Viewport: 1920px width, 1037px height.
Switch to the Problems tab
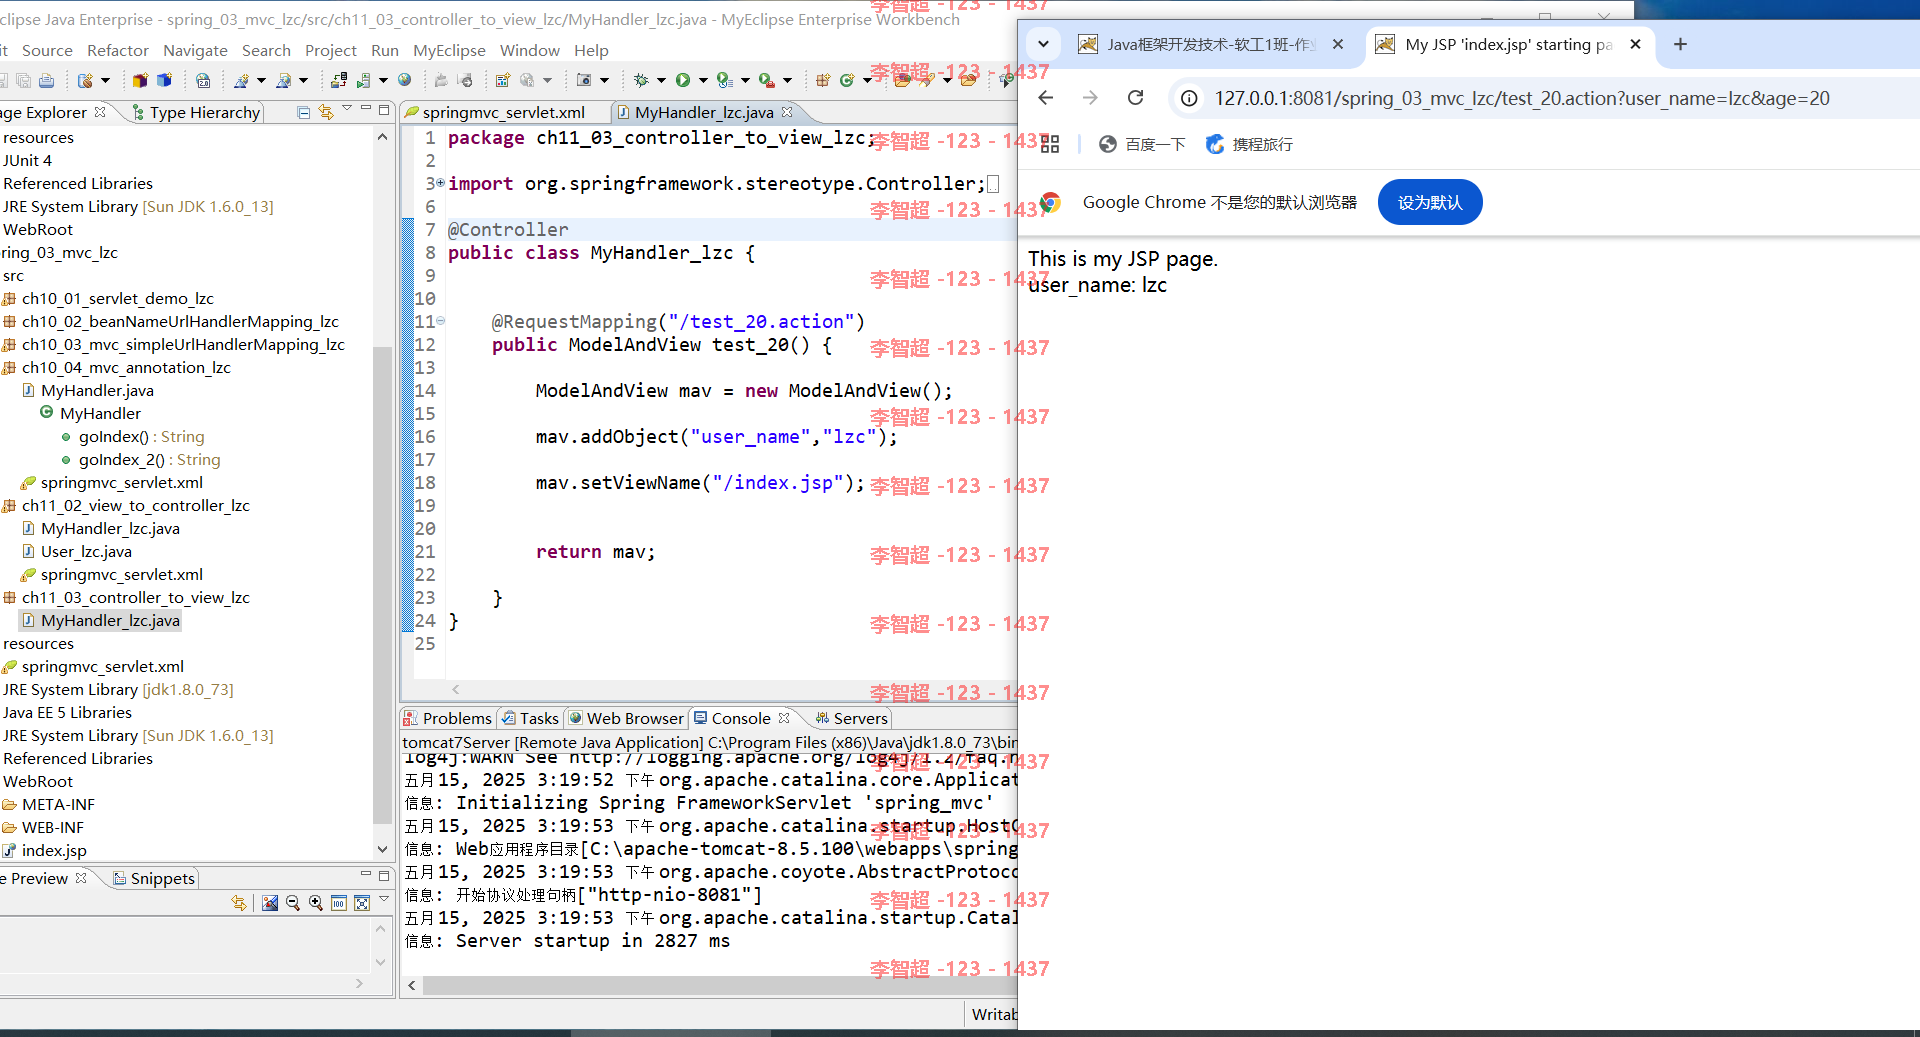pyautogui.click(x=447, y=718)
